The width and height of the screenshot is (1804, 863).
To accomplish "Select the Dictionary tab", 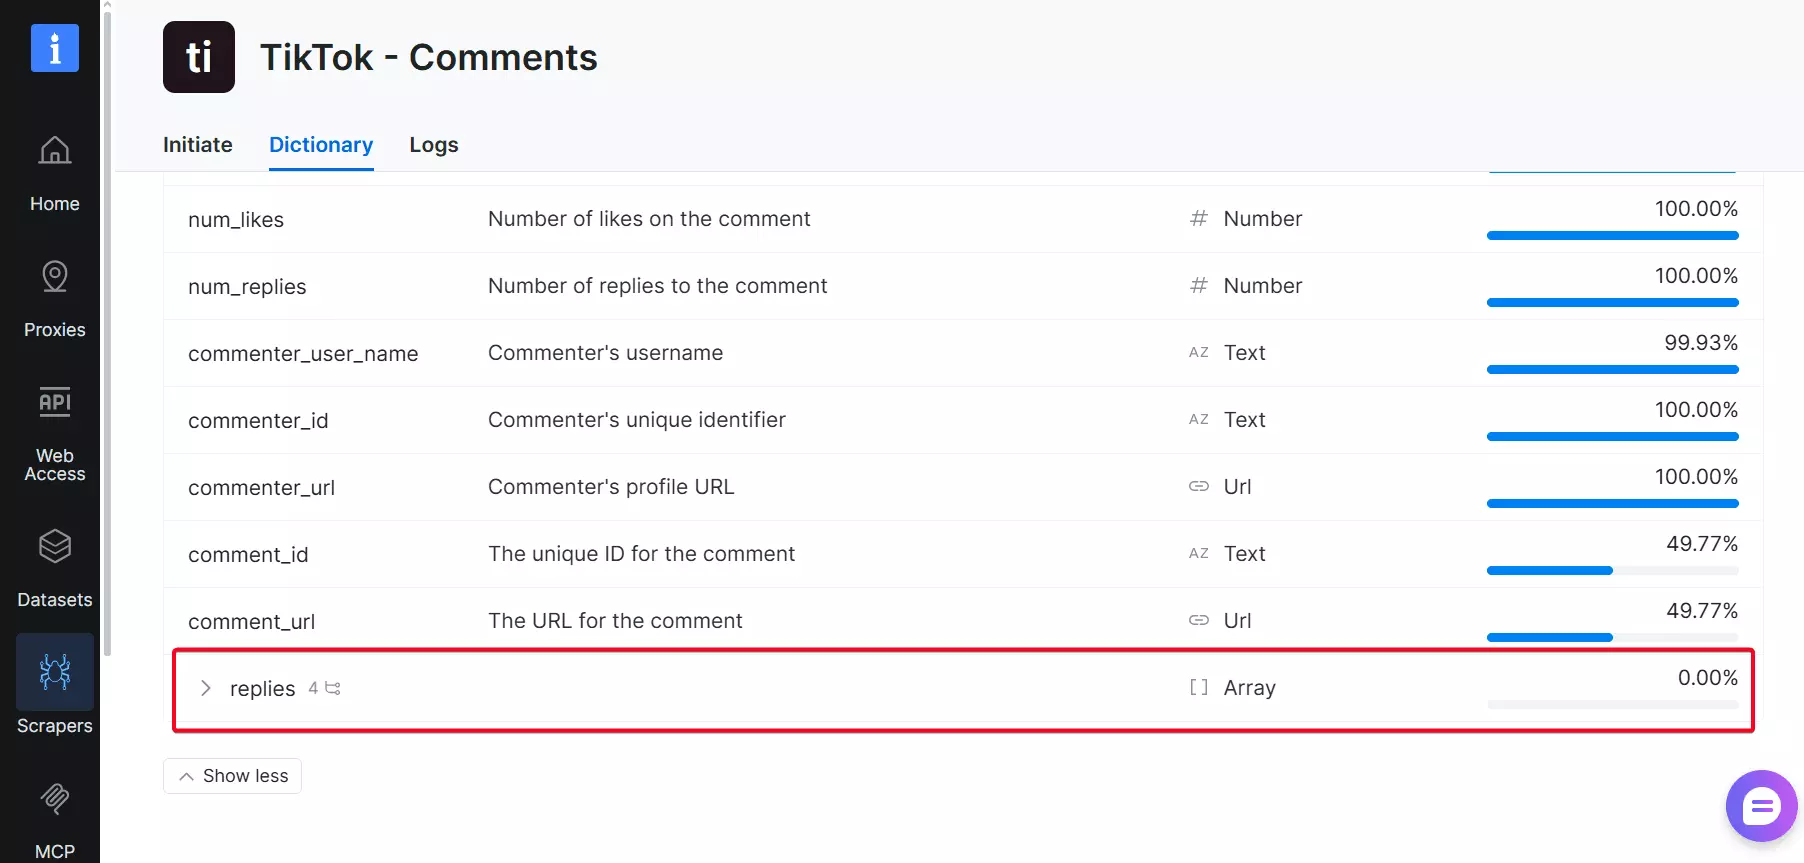I will [320, 144].
